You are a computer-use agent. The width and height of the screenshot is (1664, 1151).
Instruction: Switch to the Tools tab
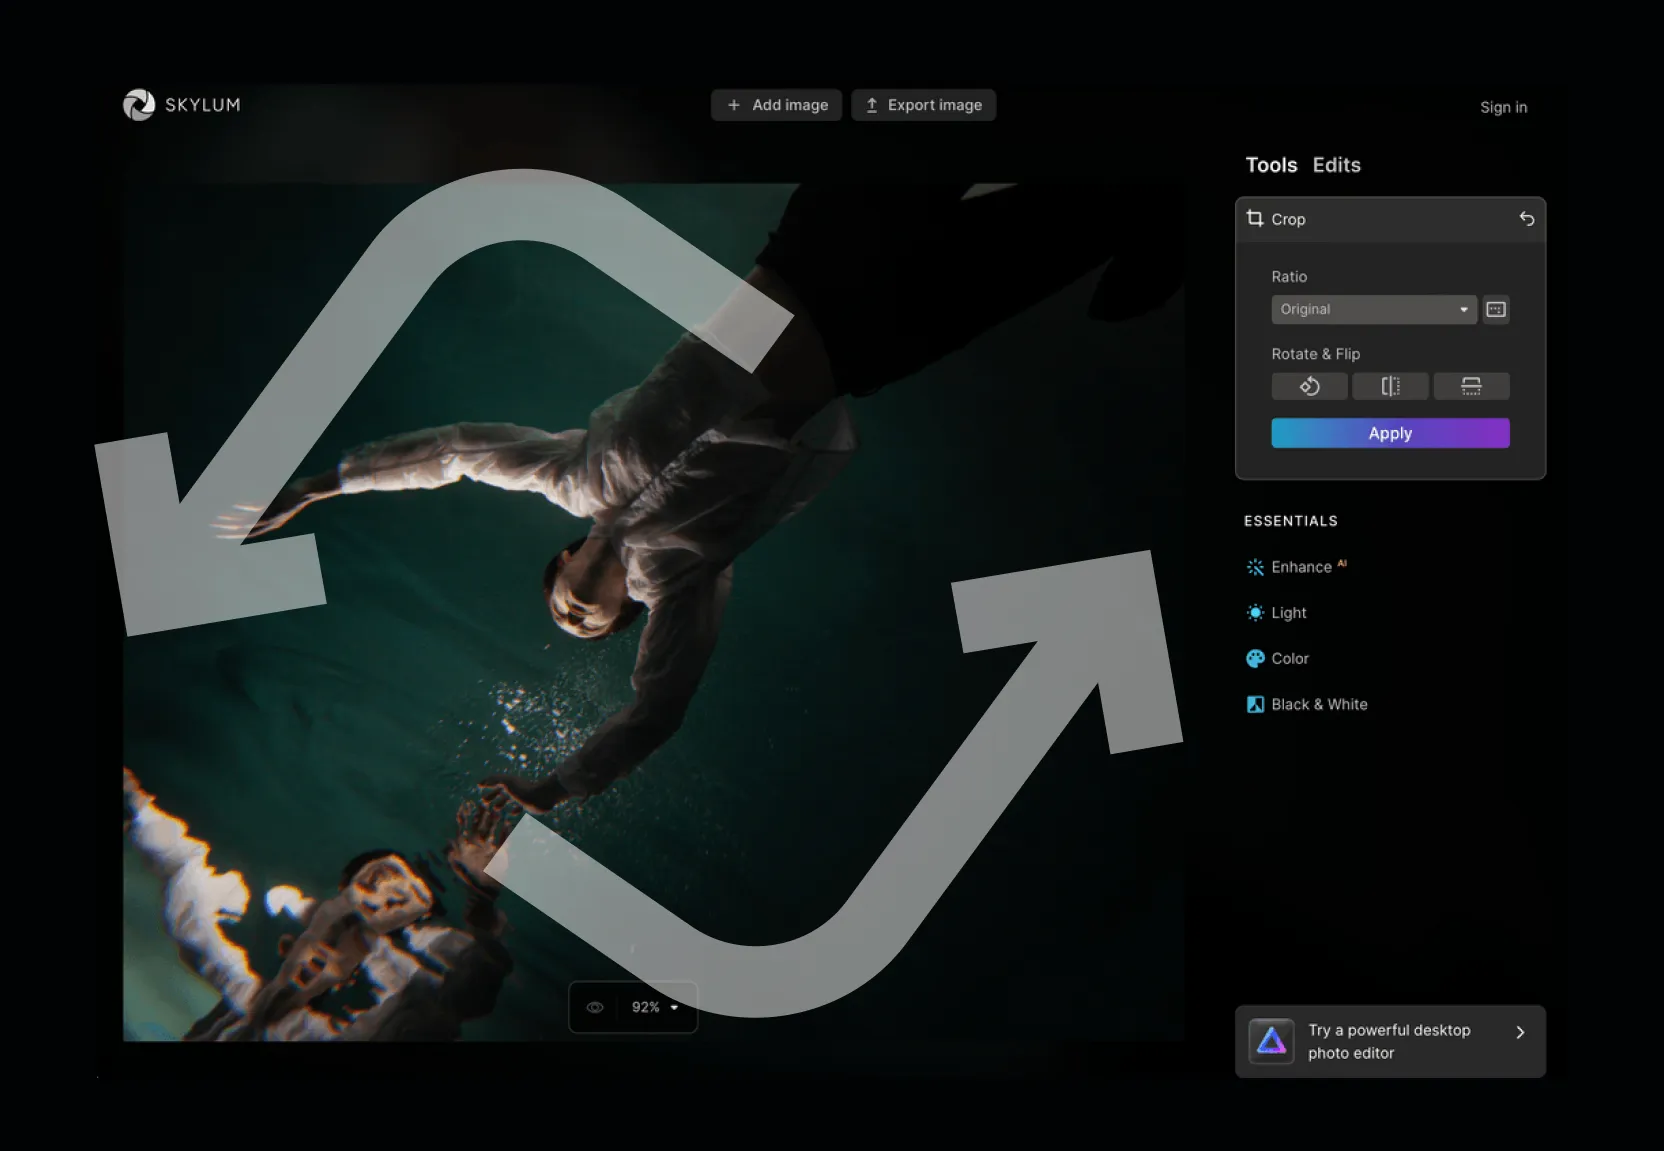[x=1271, y=165]
